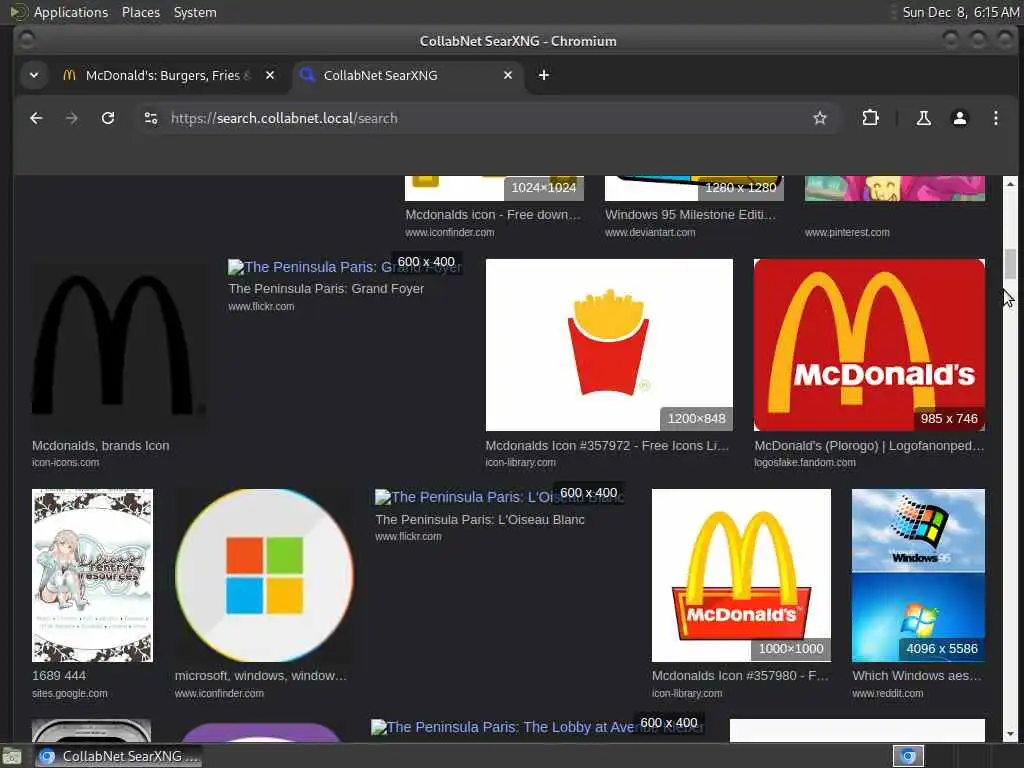The height and width of the screenshot is (768, 1024).
Task: View site information icon in address bar
Action: click(151, 118)
